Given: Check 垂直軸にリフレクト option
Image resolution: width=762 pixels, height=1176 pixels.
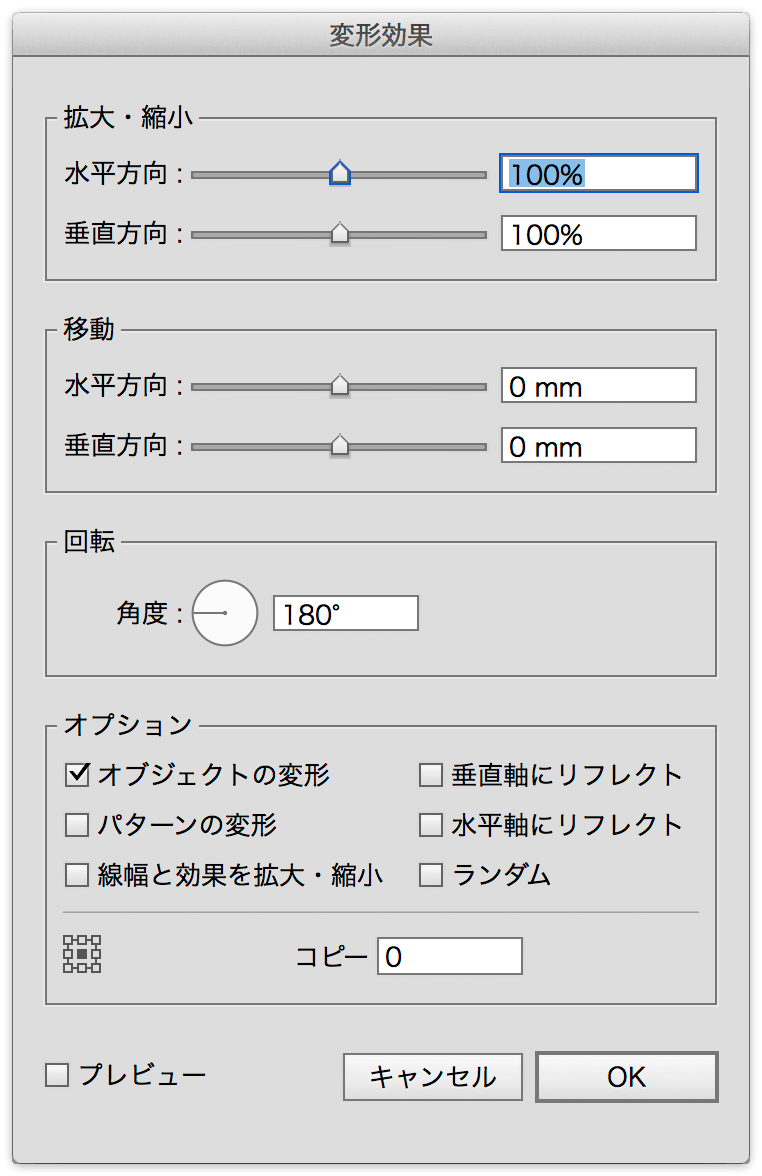Looking at the screenshot, I should [431, 774].
